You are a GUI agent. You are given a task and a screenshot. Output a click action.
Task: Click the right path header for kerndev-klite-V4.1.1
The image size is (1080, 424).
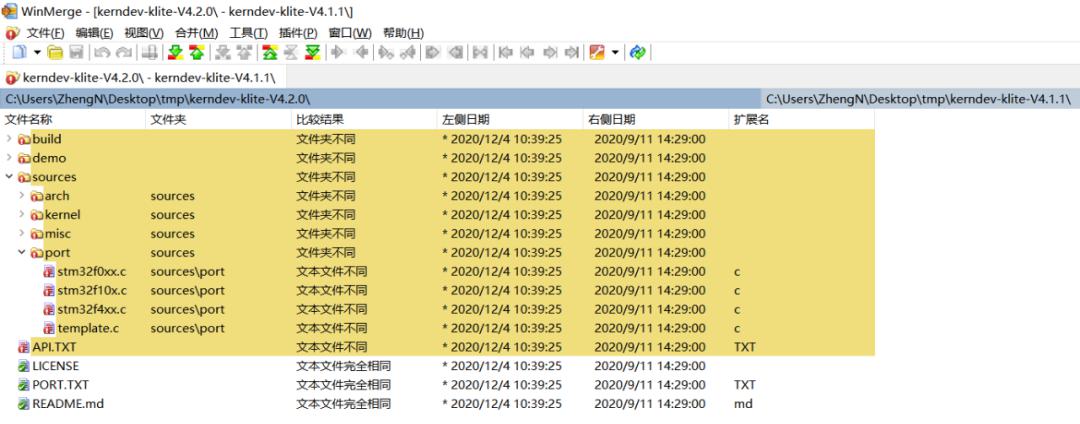tap(920, 99)
